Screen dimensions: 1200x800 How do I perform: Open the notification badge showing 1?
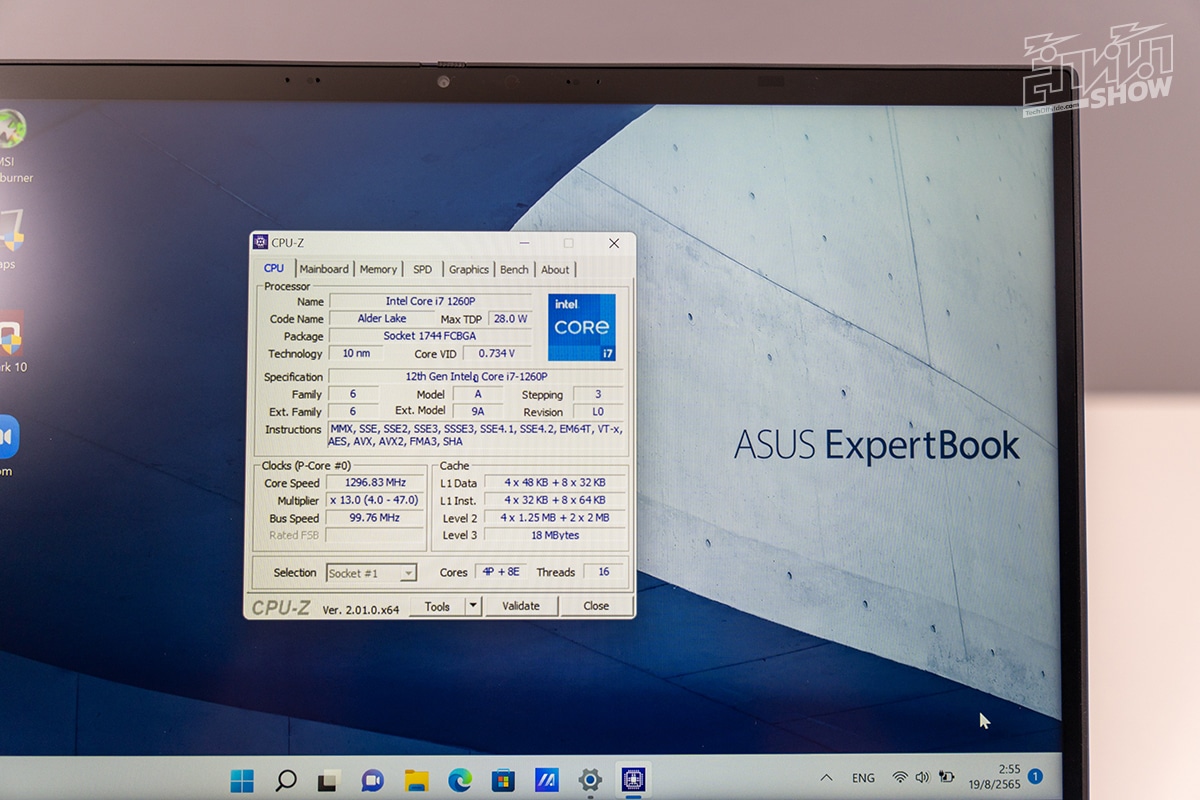point(1036,776)
